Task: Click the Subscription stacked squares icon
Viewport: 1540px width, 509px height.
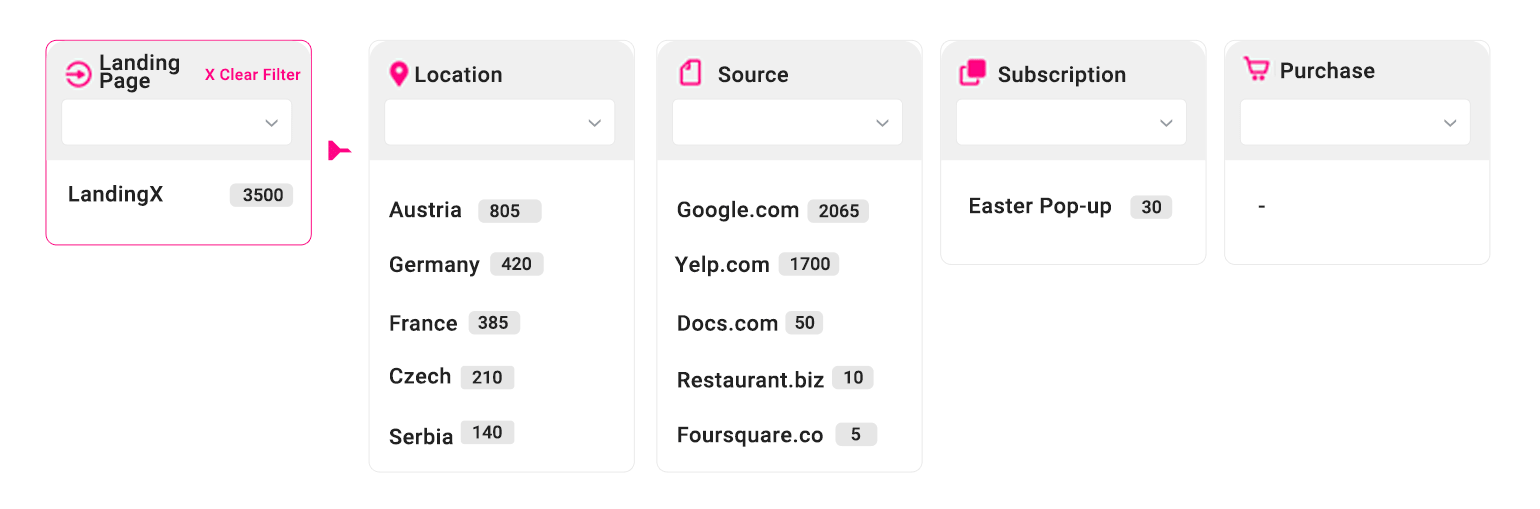Action: point(972,73)
